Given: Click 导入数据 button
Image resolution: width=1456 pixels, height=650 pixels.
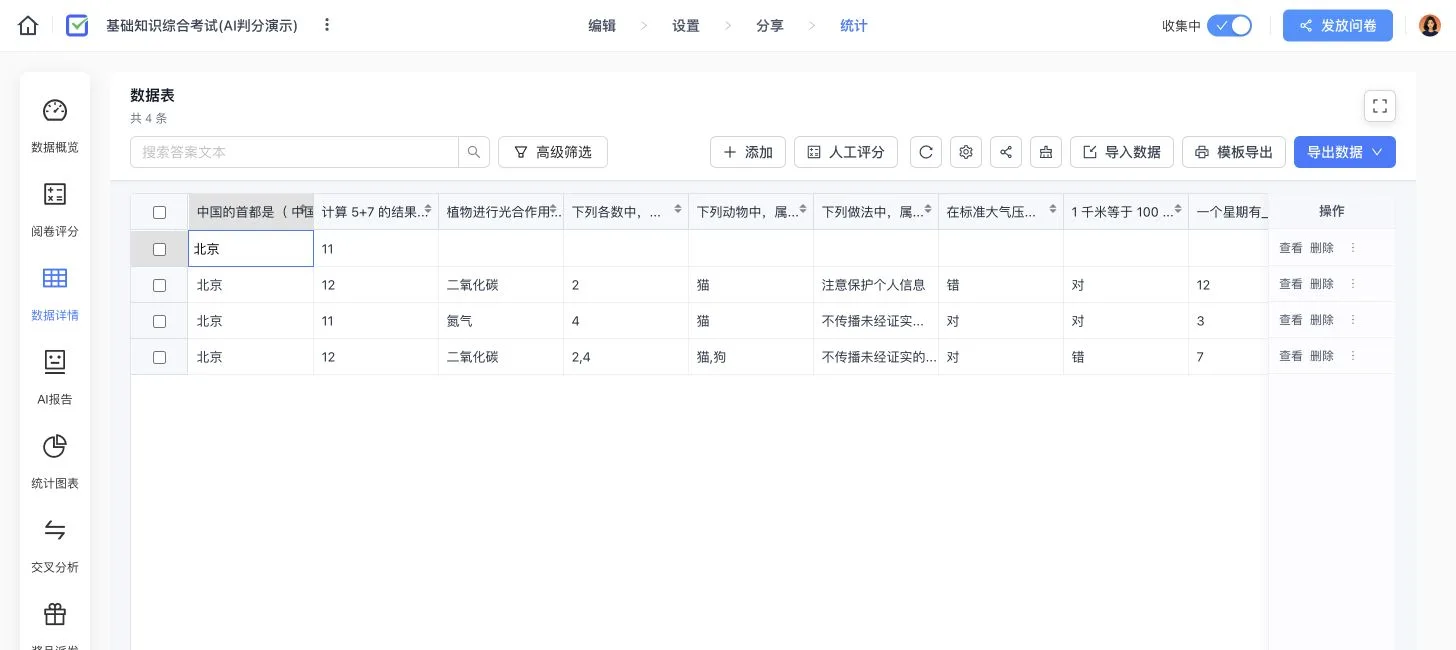Looking at the screenshot, I should pyautogui.click(x=1122, y=152).
